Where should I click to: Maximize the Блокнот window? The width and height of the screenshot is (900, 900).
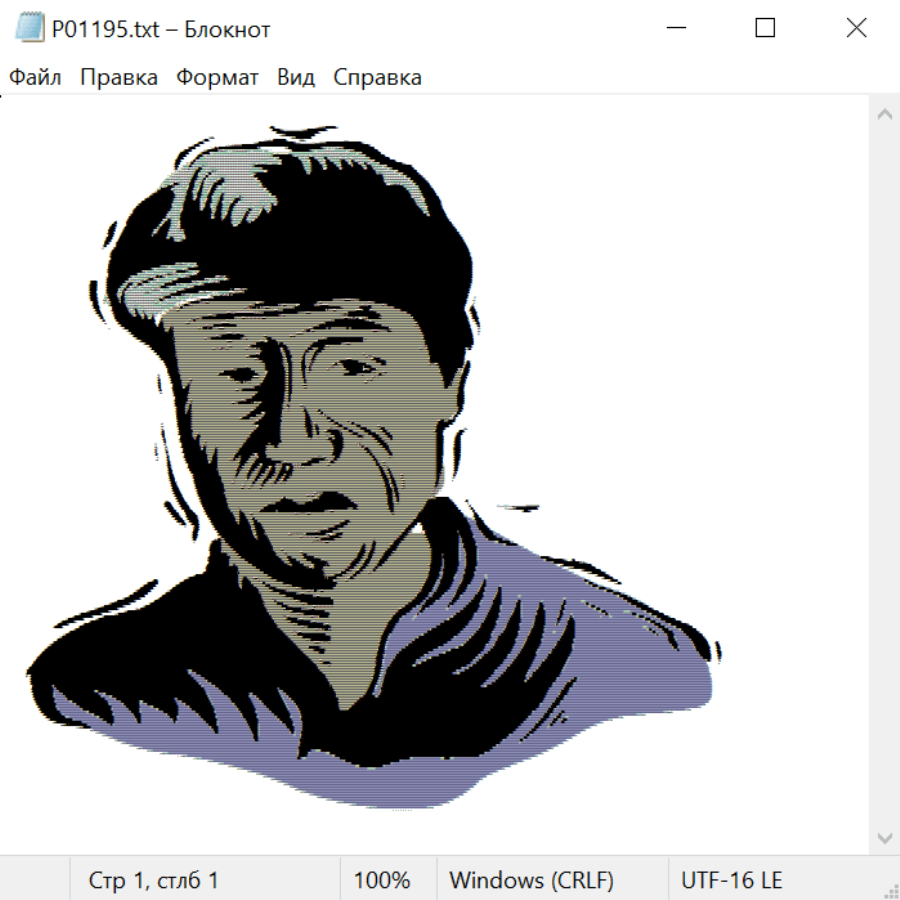pyautogui.click(x=765, y=29)
